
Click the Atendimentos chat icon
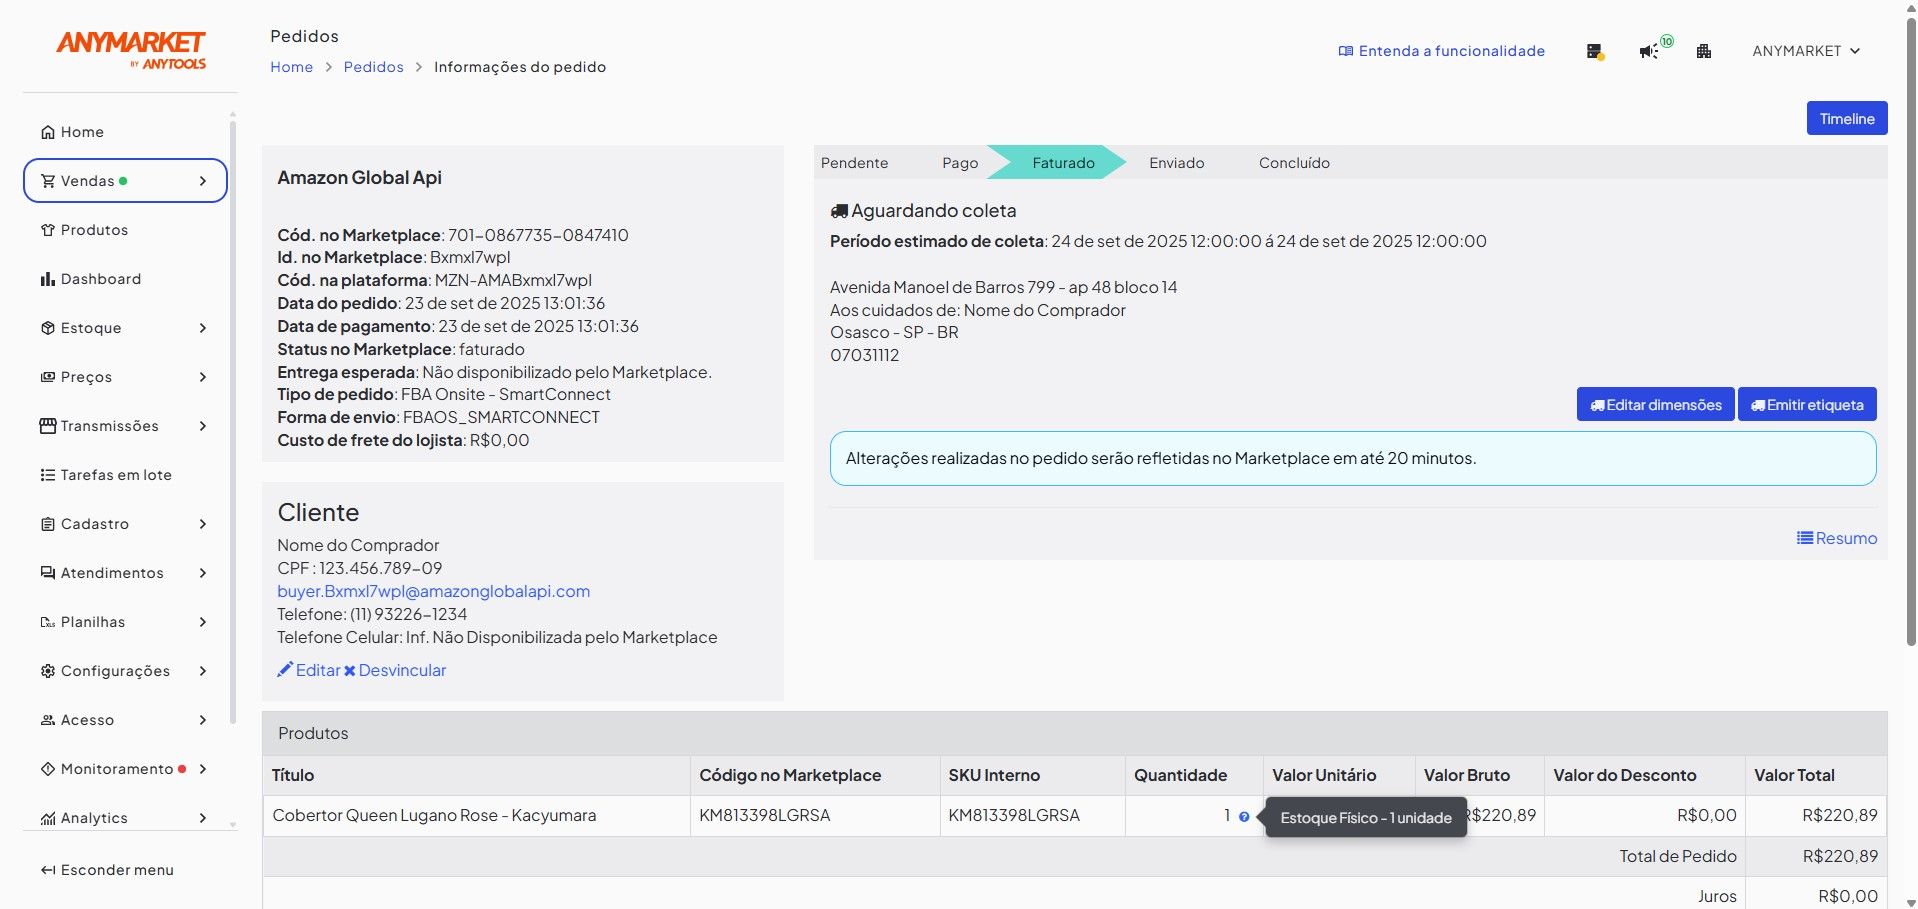click(x=48, y=573)
